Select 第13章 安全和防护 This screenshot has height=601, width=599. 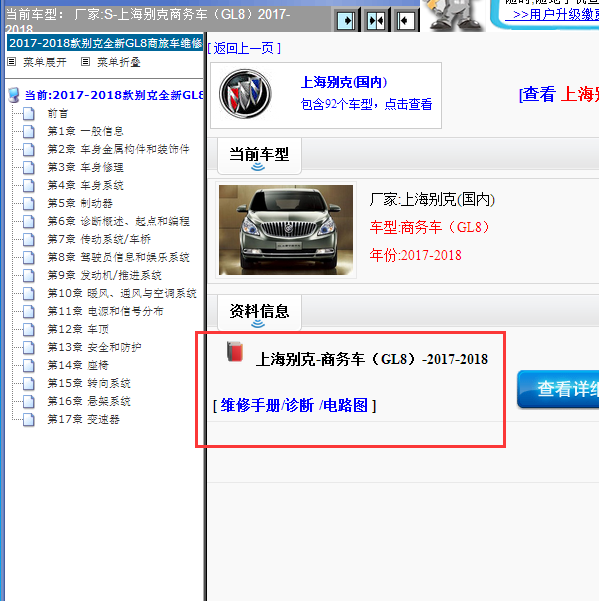[94, 348]
